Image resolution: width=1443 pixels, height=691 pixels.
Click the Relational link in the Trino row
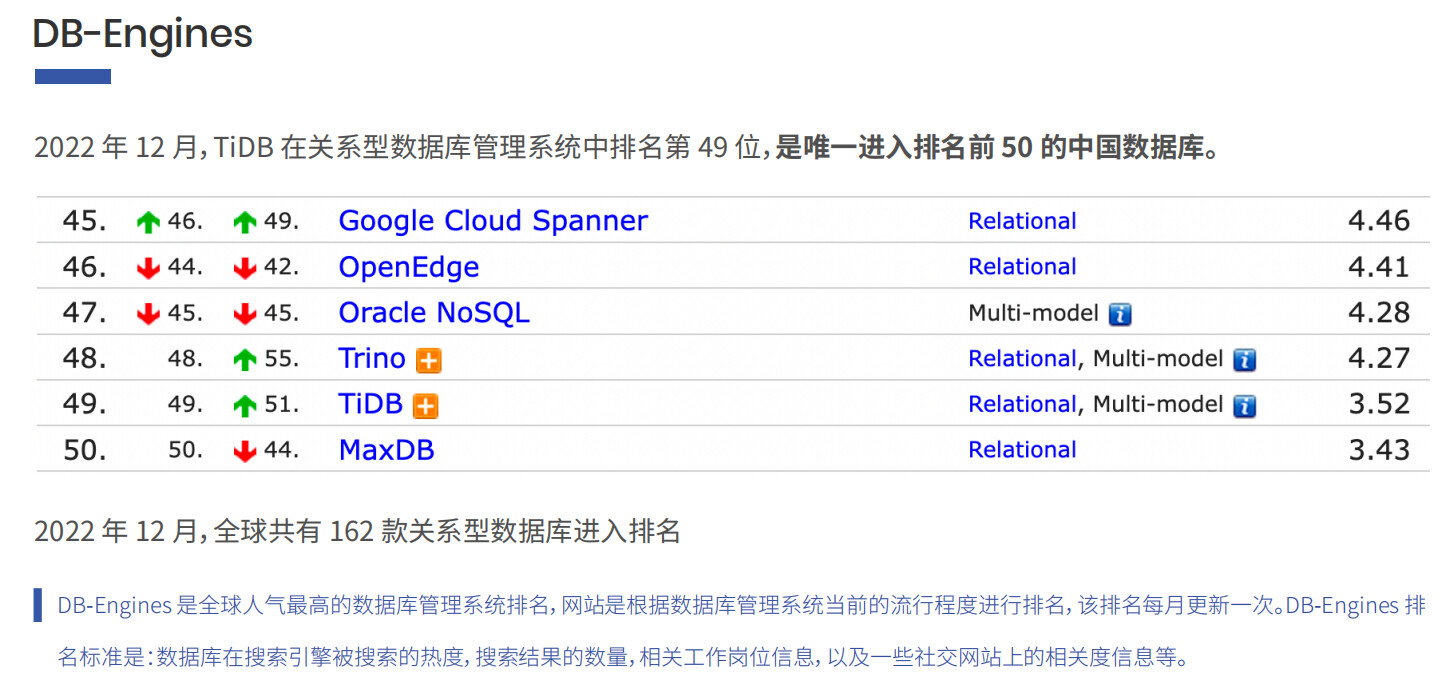1022,358
